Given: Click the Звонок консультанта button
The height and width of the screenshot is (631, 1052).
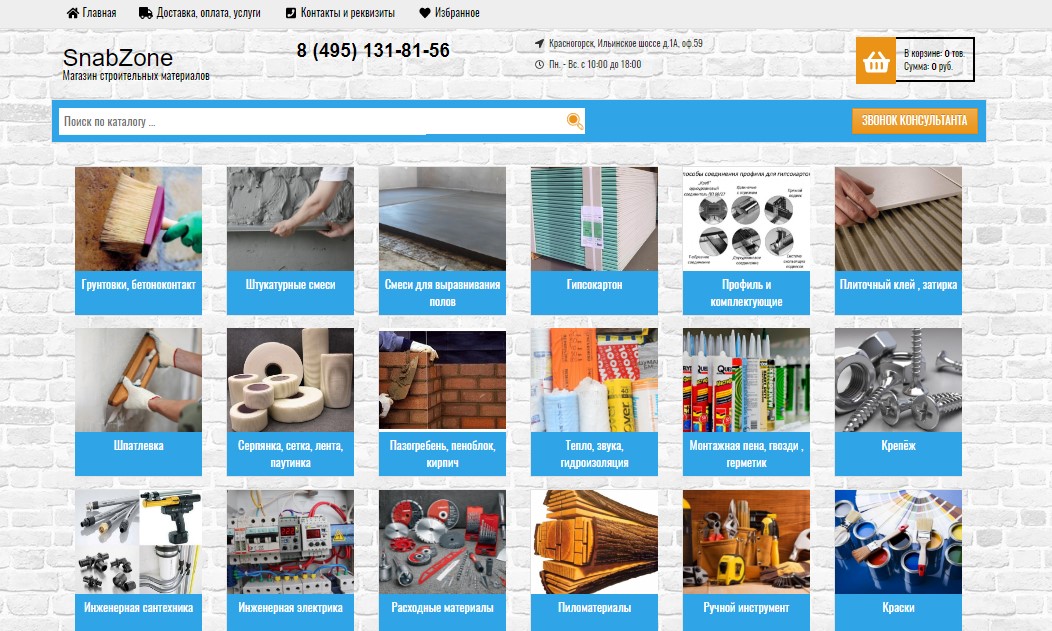Looking at the screenshot, I should (914, 121).
